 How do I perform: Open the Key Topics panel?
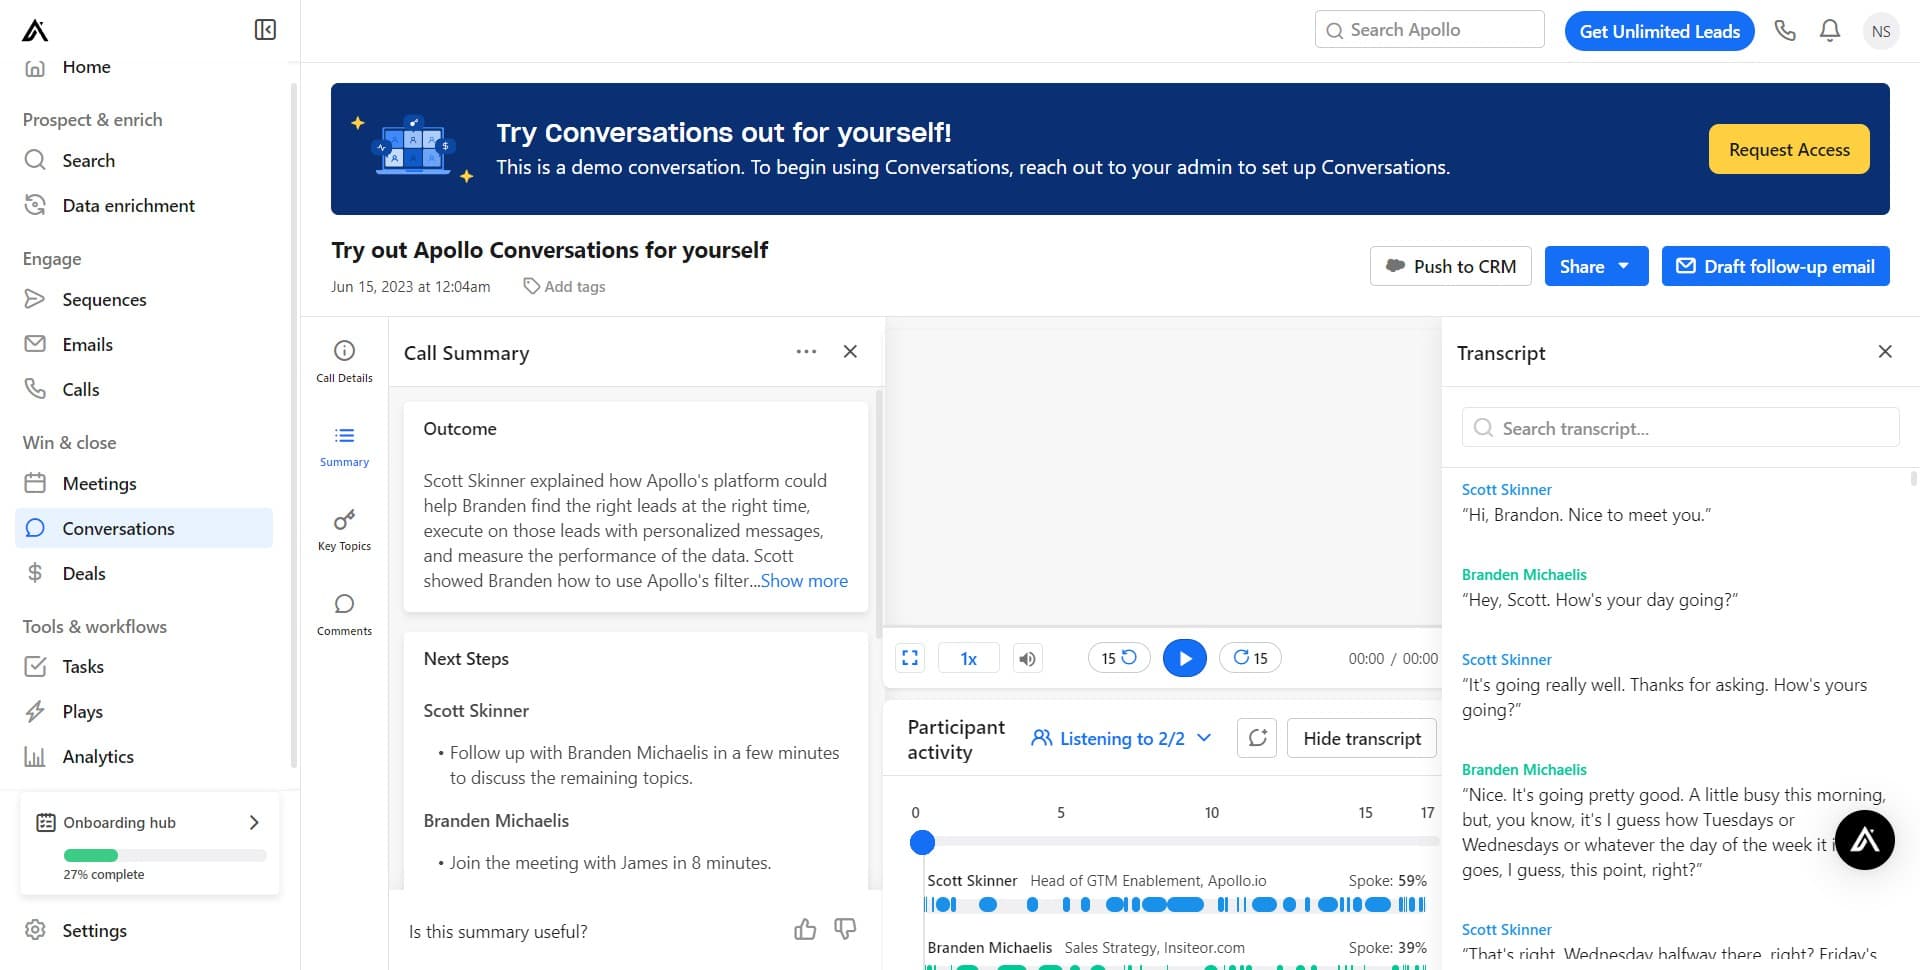point(344,530)
